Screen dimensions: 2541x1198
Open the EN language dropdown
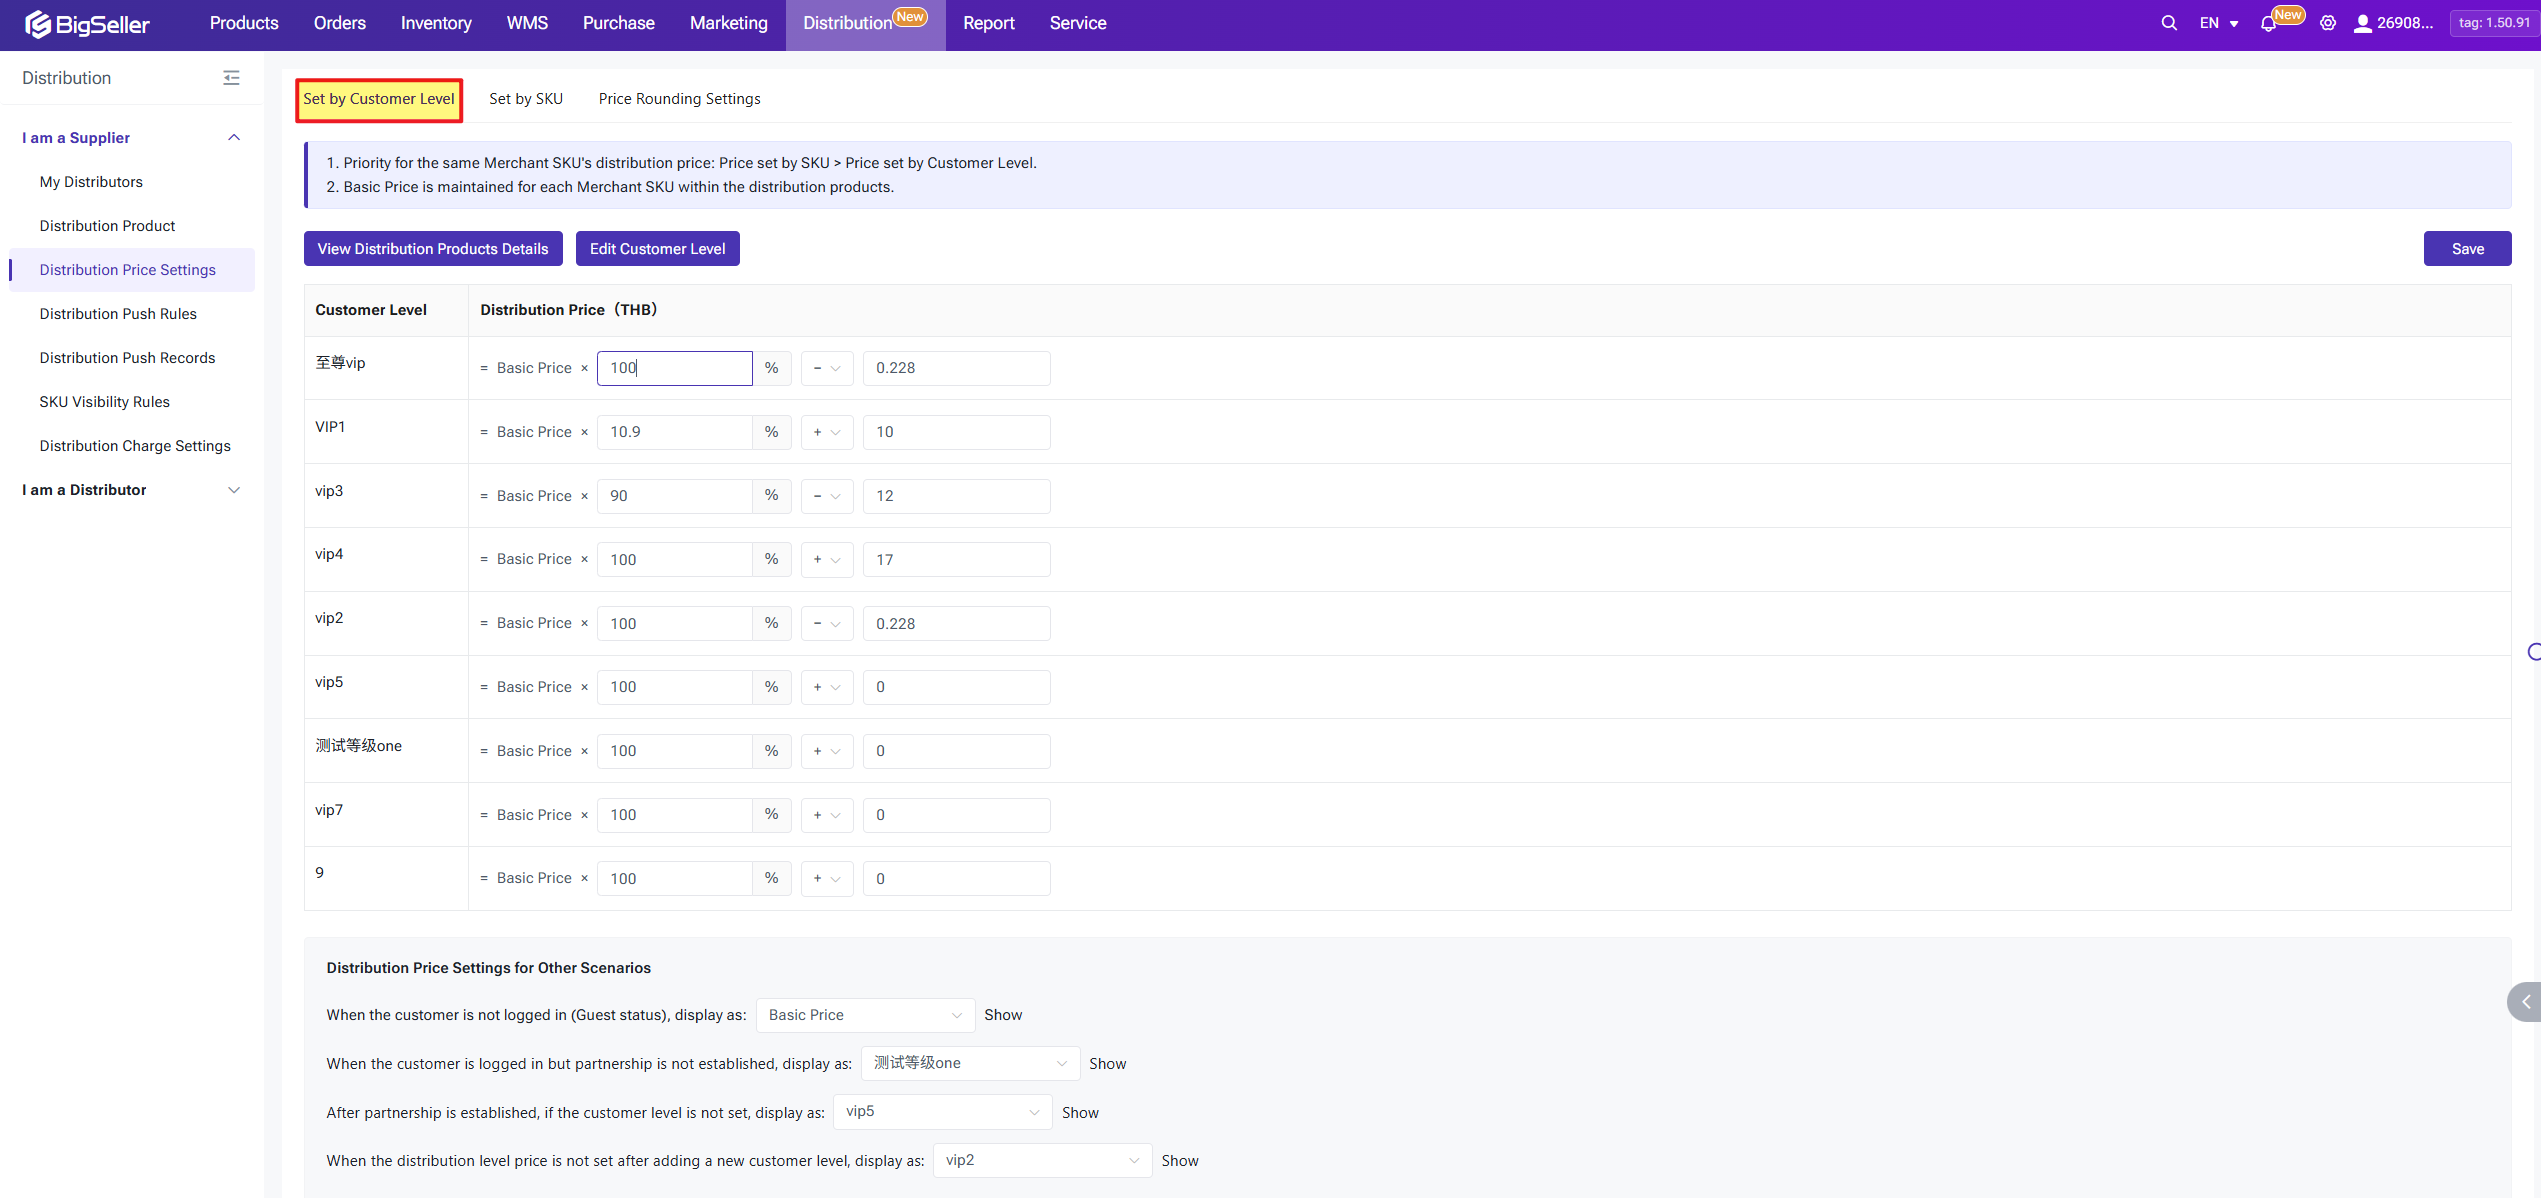pos(2218,23)
